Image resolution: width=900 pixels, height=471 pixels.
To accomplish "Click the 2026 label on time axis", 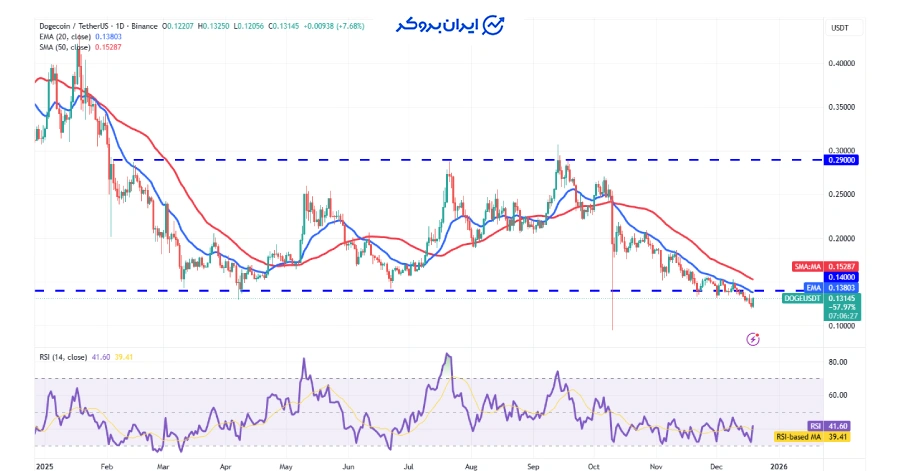I will pos(779,466).
